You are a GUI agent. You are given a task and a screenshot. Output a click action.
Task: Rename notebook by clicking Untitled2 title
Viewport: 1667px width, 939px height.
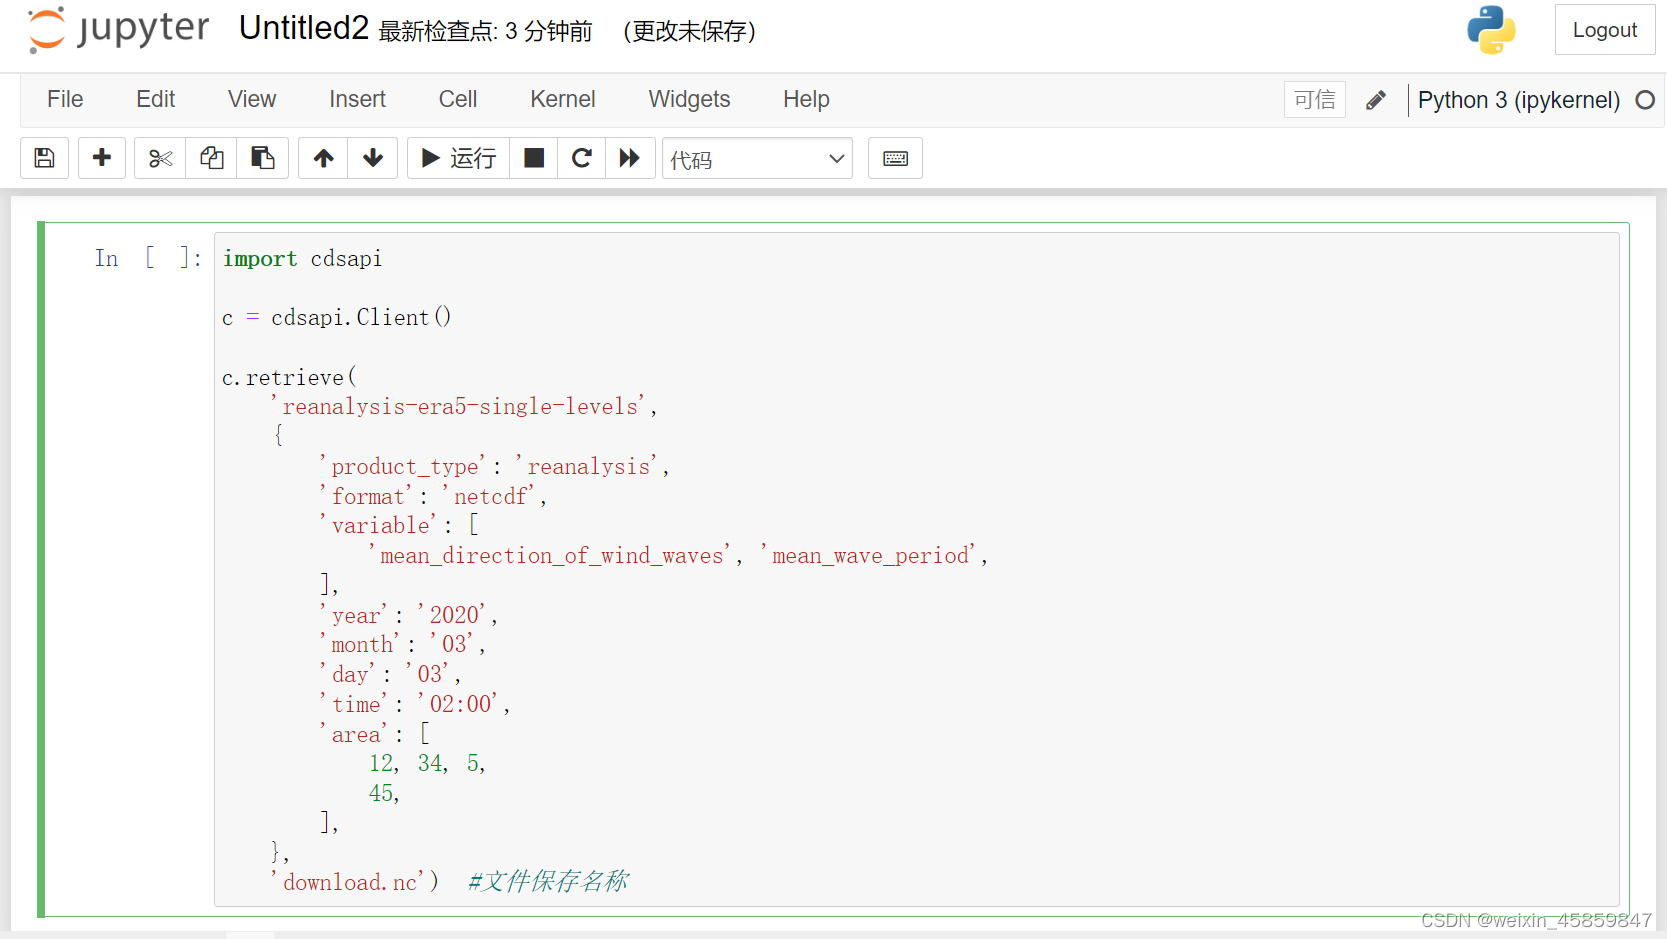tap(303, 28)
